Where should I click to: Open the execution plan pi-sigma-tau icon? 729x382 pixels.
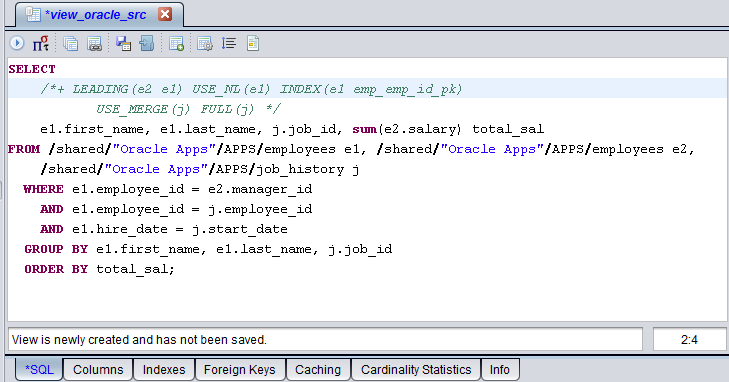tap(41, 44)
